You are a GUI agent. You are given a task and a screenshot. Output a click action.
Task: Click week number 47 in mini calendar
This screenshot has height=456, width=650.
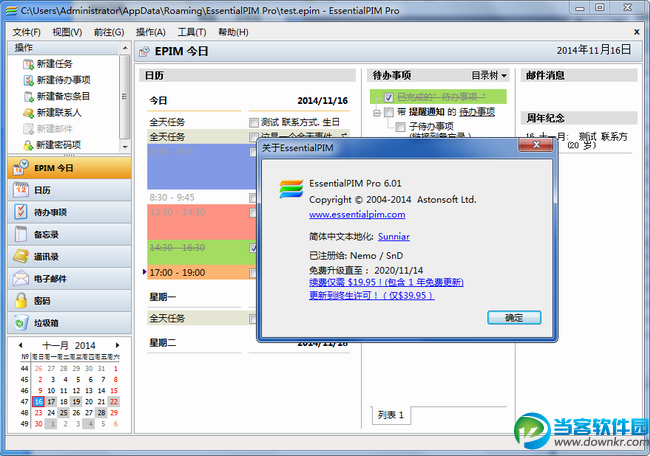(24, 402)
